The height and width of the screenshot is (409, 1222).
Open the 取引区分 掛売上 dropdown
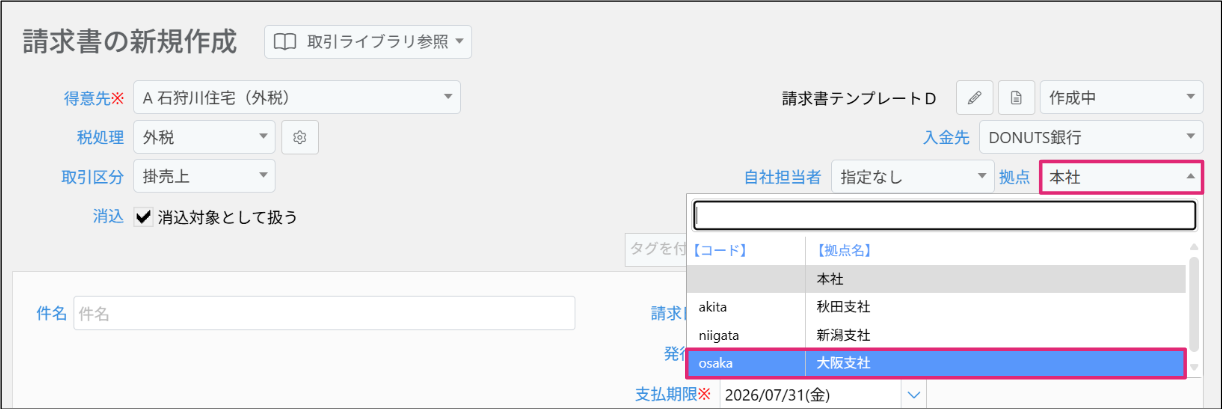204,176
